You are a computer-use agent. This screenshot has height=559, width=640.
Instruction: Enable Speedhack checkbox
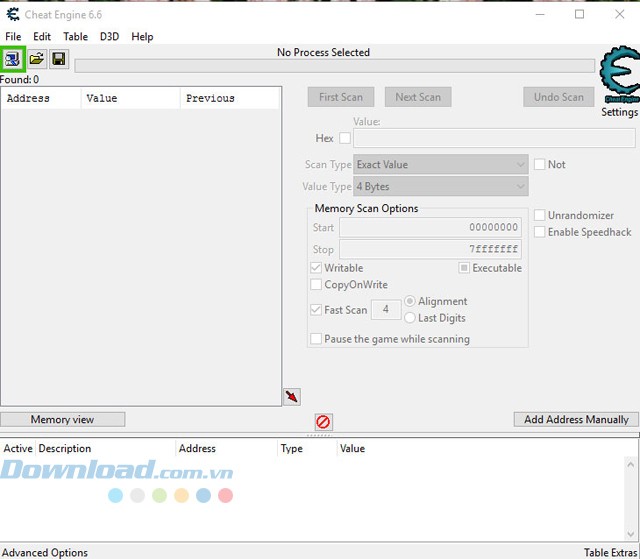tap(540, 232)
